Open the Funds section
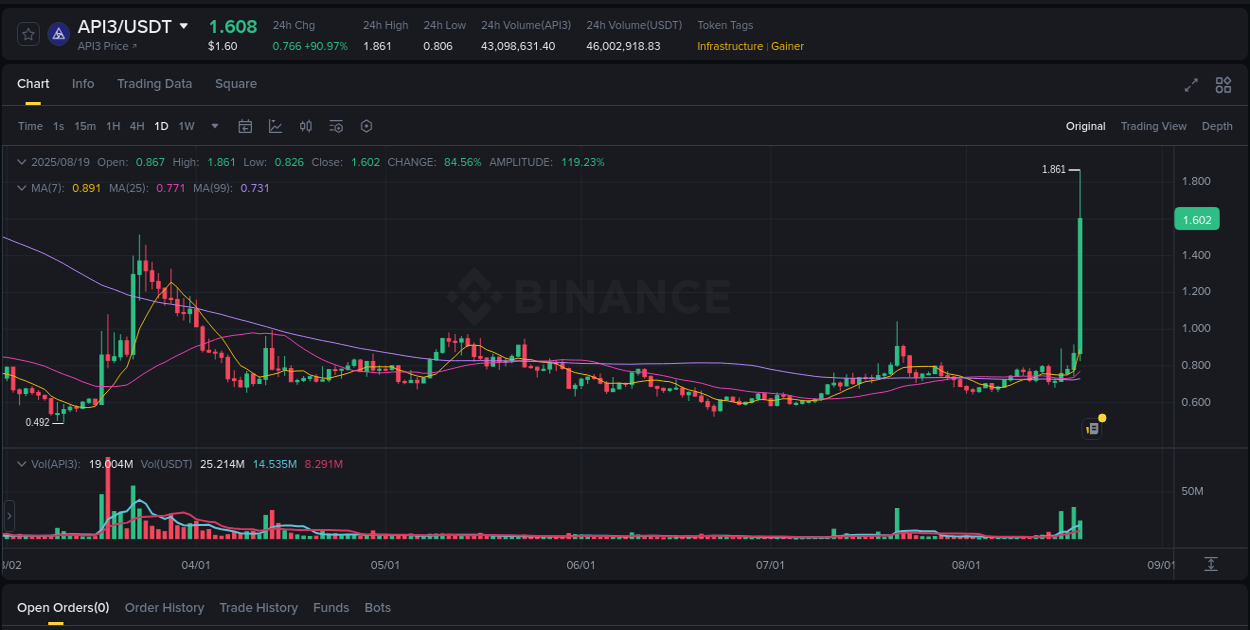The height and width of the screenshot is (630, 1250). click(331, 607)
